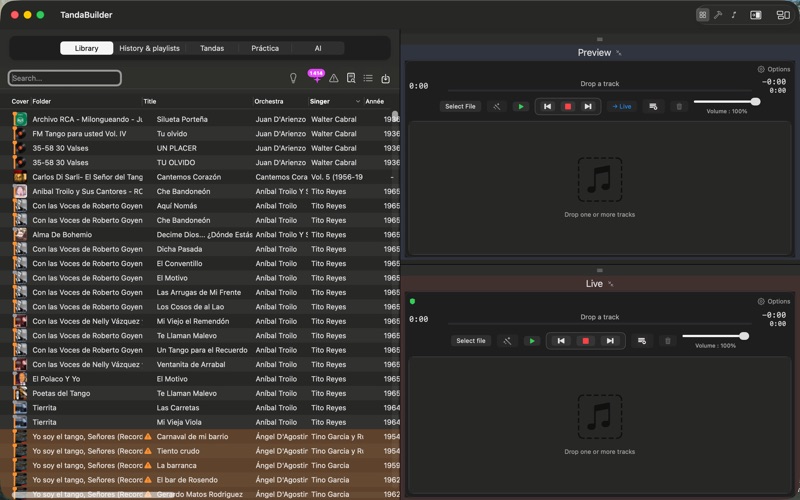Select the Silueta Porteña track row
This screenshot has width=800, height=500.
(x=200, y=119)
